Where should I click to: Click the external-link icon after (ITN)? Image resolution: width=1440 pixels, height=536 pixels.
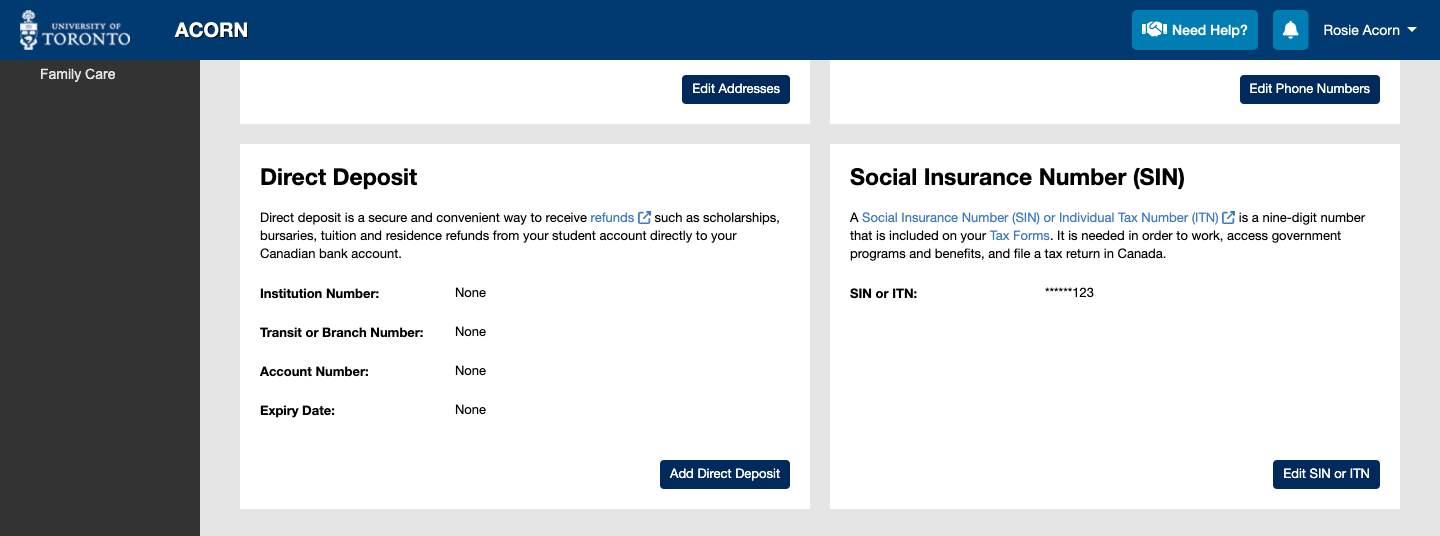1228,217
